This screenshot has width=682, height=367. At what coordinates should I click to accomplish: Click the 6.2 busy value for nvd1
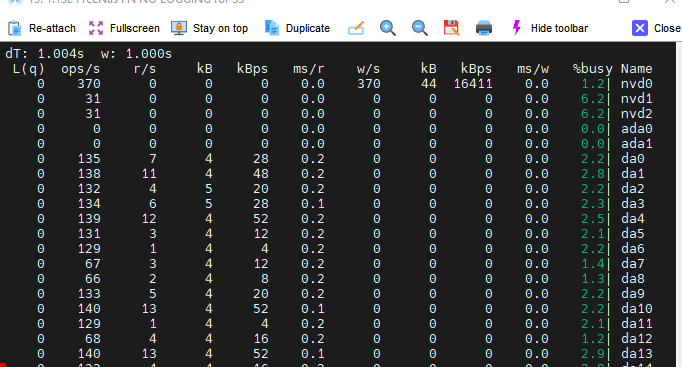[592, 99]
